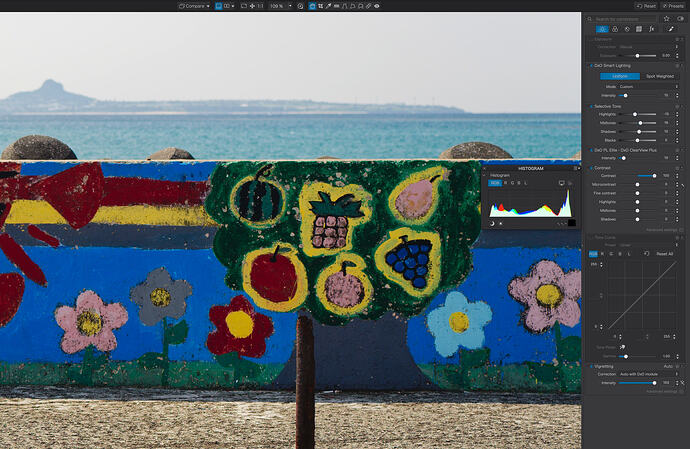Click Reset All in Tone Curve
The height and width of the screenshot is (449, 690).
click(664, 254)
